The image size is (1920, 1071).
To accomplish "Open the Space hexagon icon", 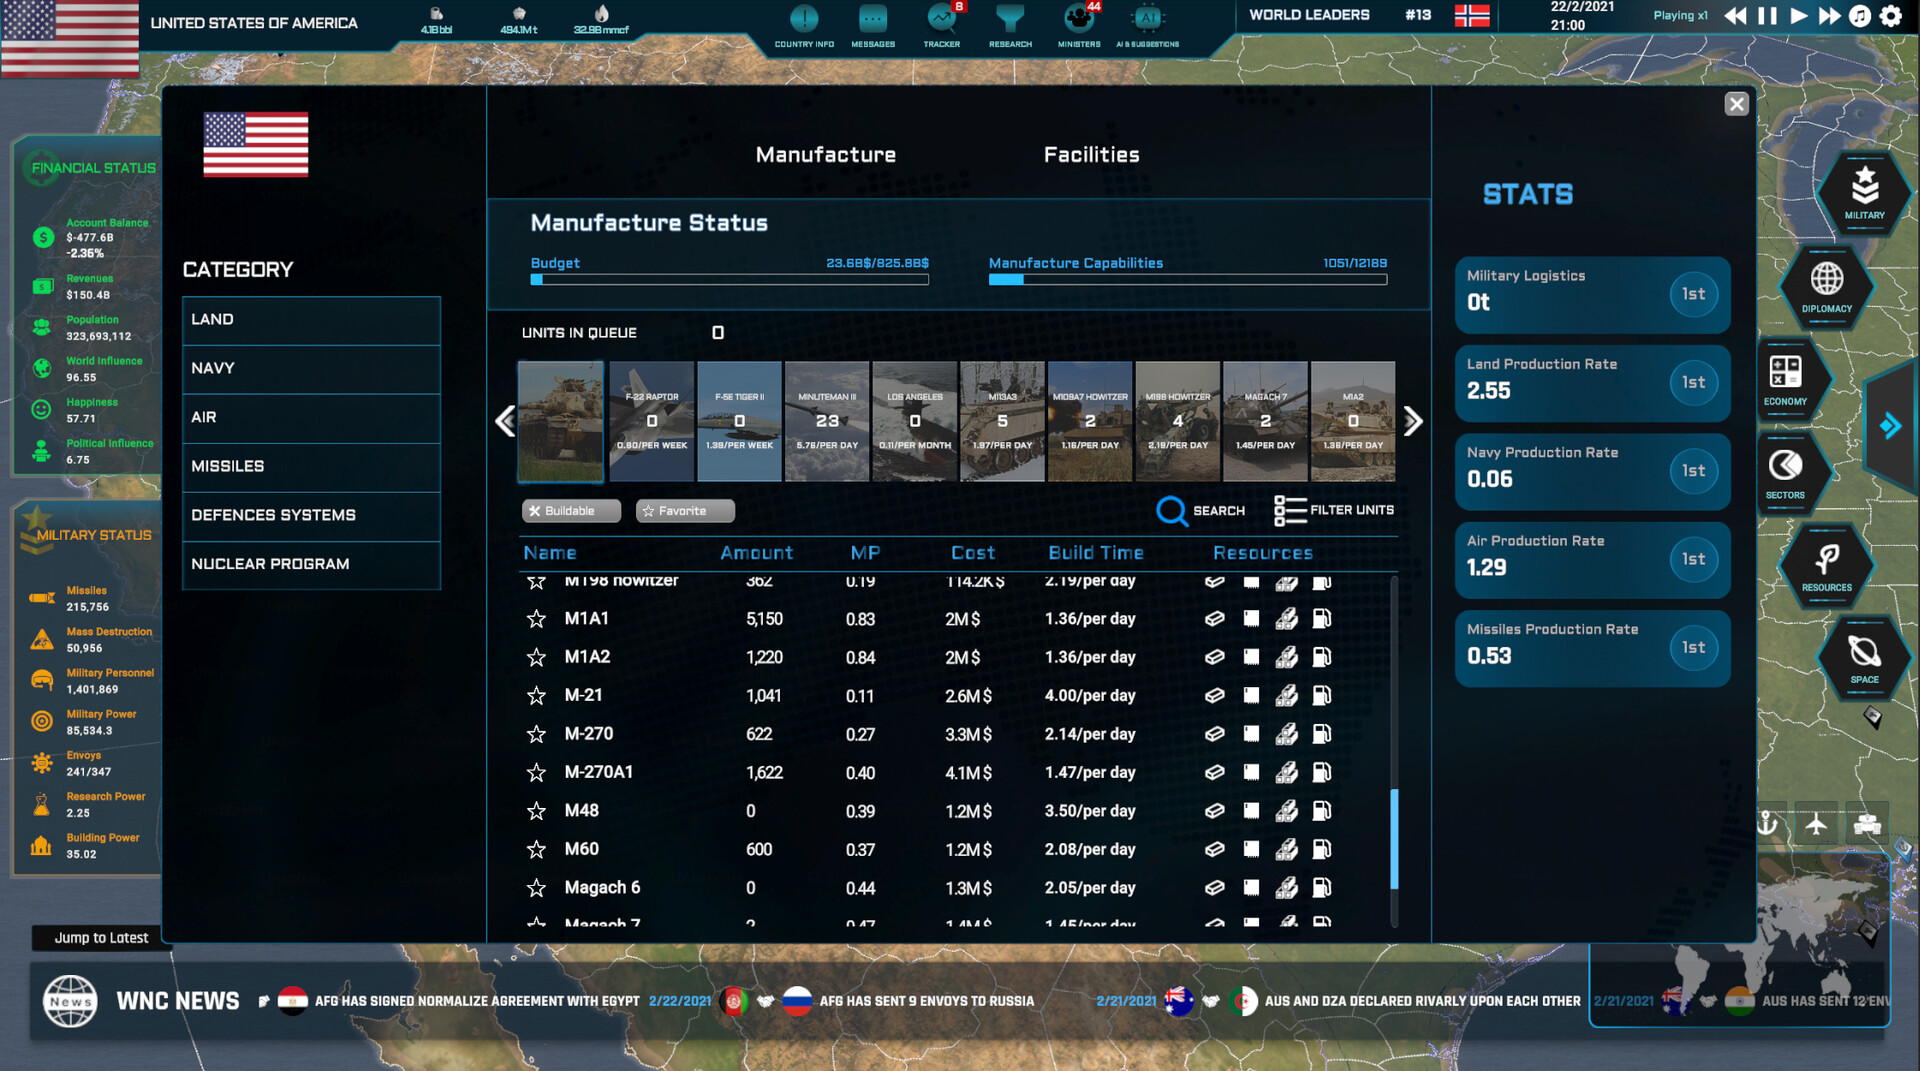I will tap(1864, 656).
